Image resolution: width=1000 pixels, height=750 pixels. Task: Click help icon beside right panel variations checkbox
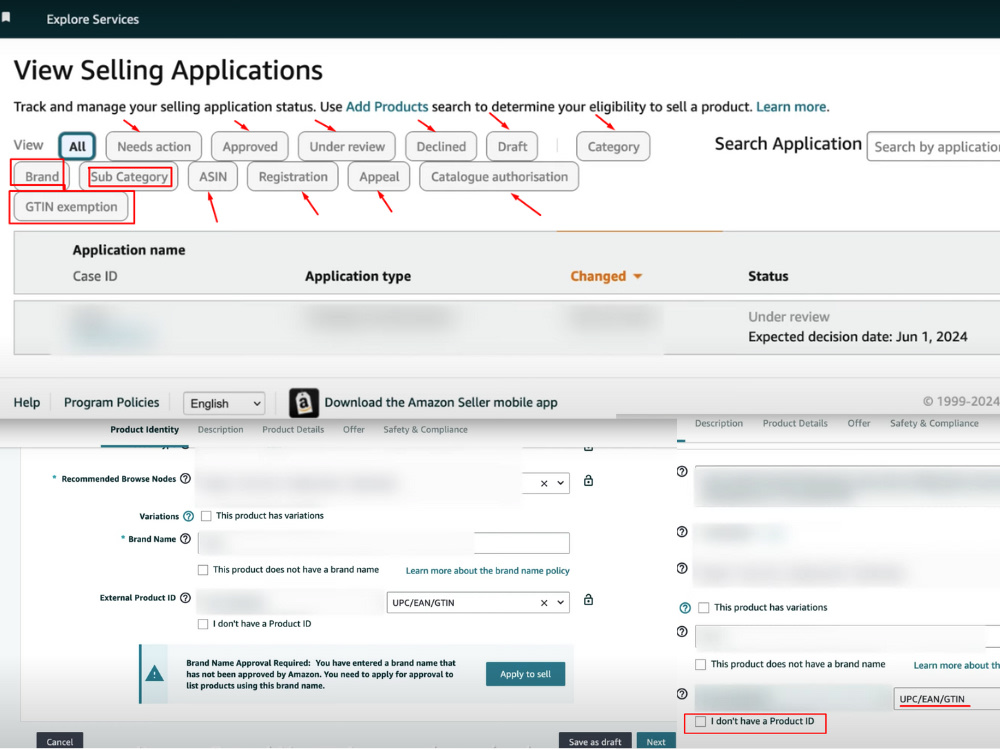tap(685, 608)
